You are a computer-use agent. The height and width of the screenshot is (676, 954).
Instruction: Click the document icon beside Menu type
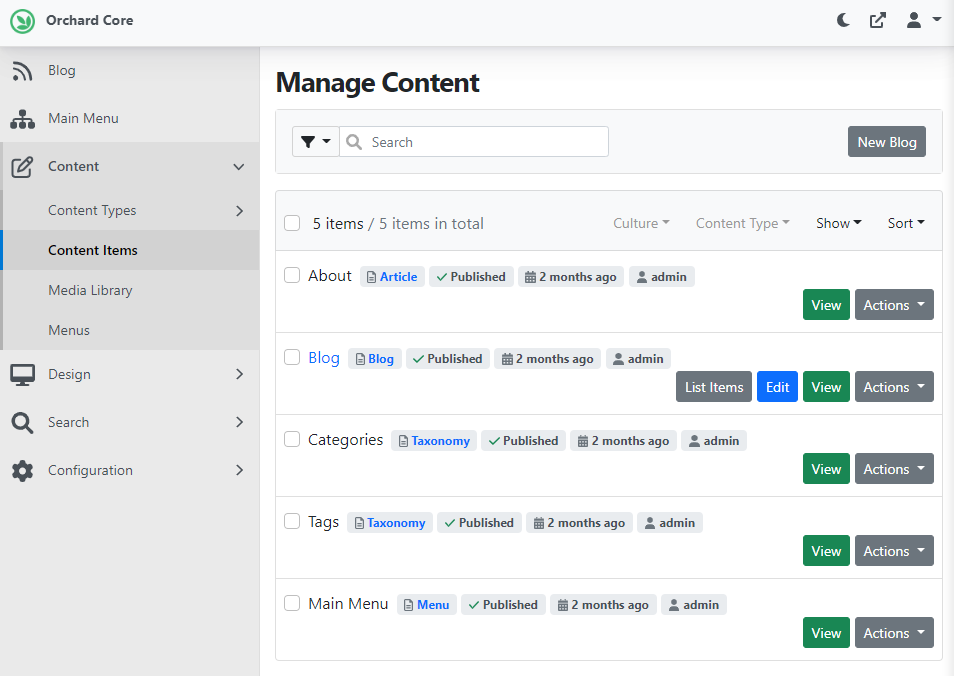(408, 605)
